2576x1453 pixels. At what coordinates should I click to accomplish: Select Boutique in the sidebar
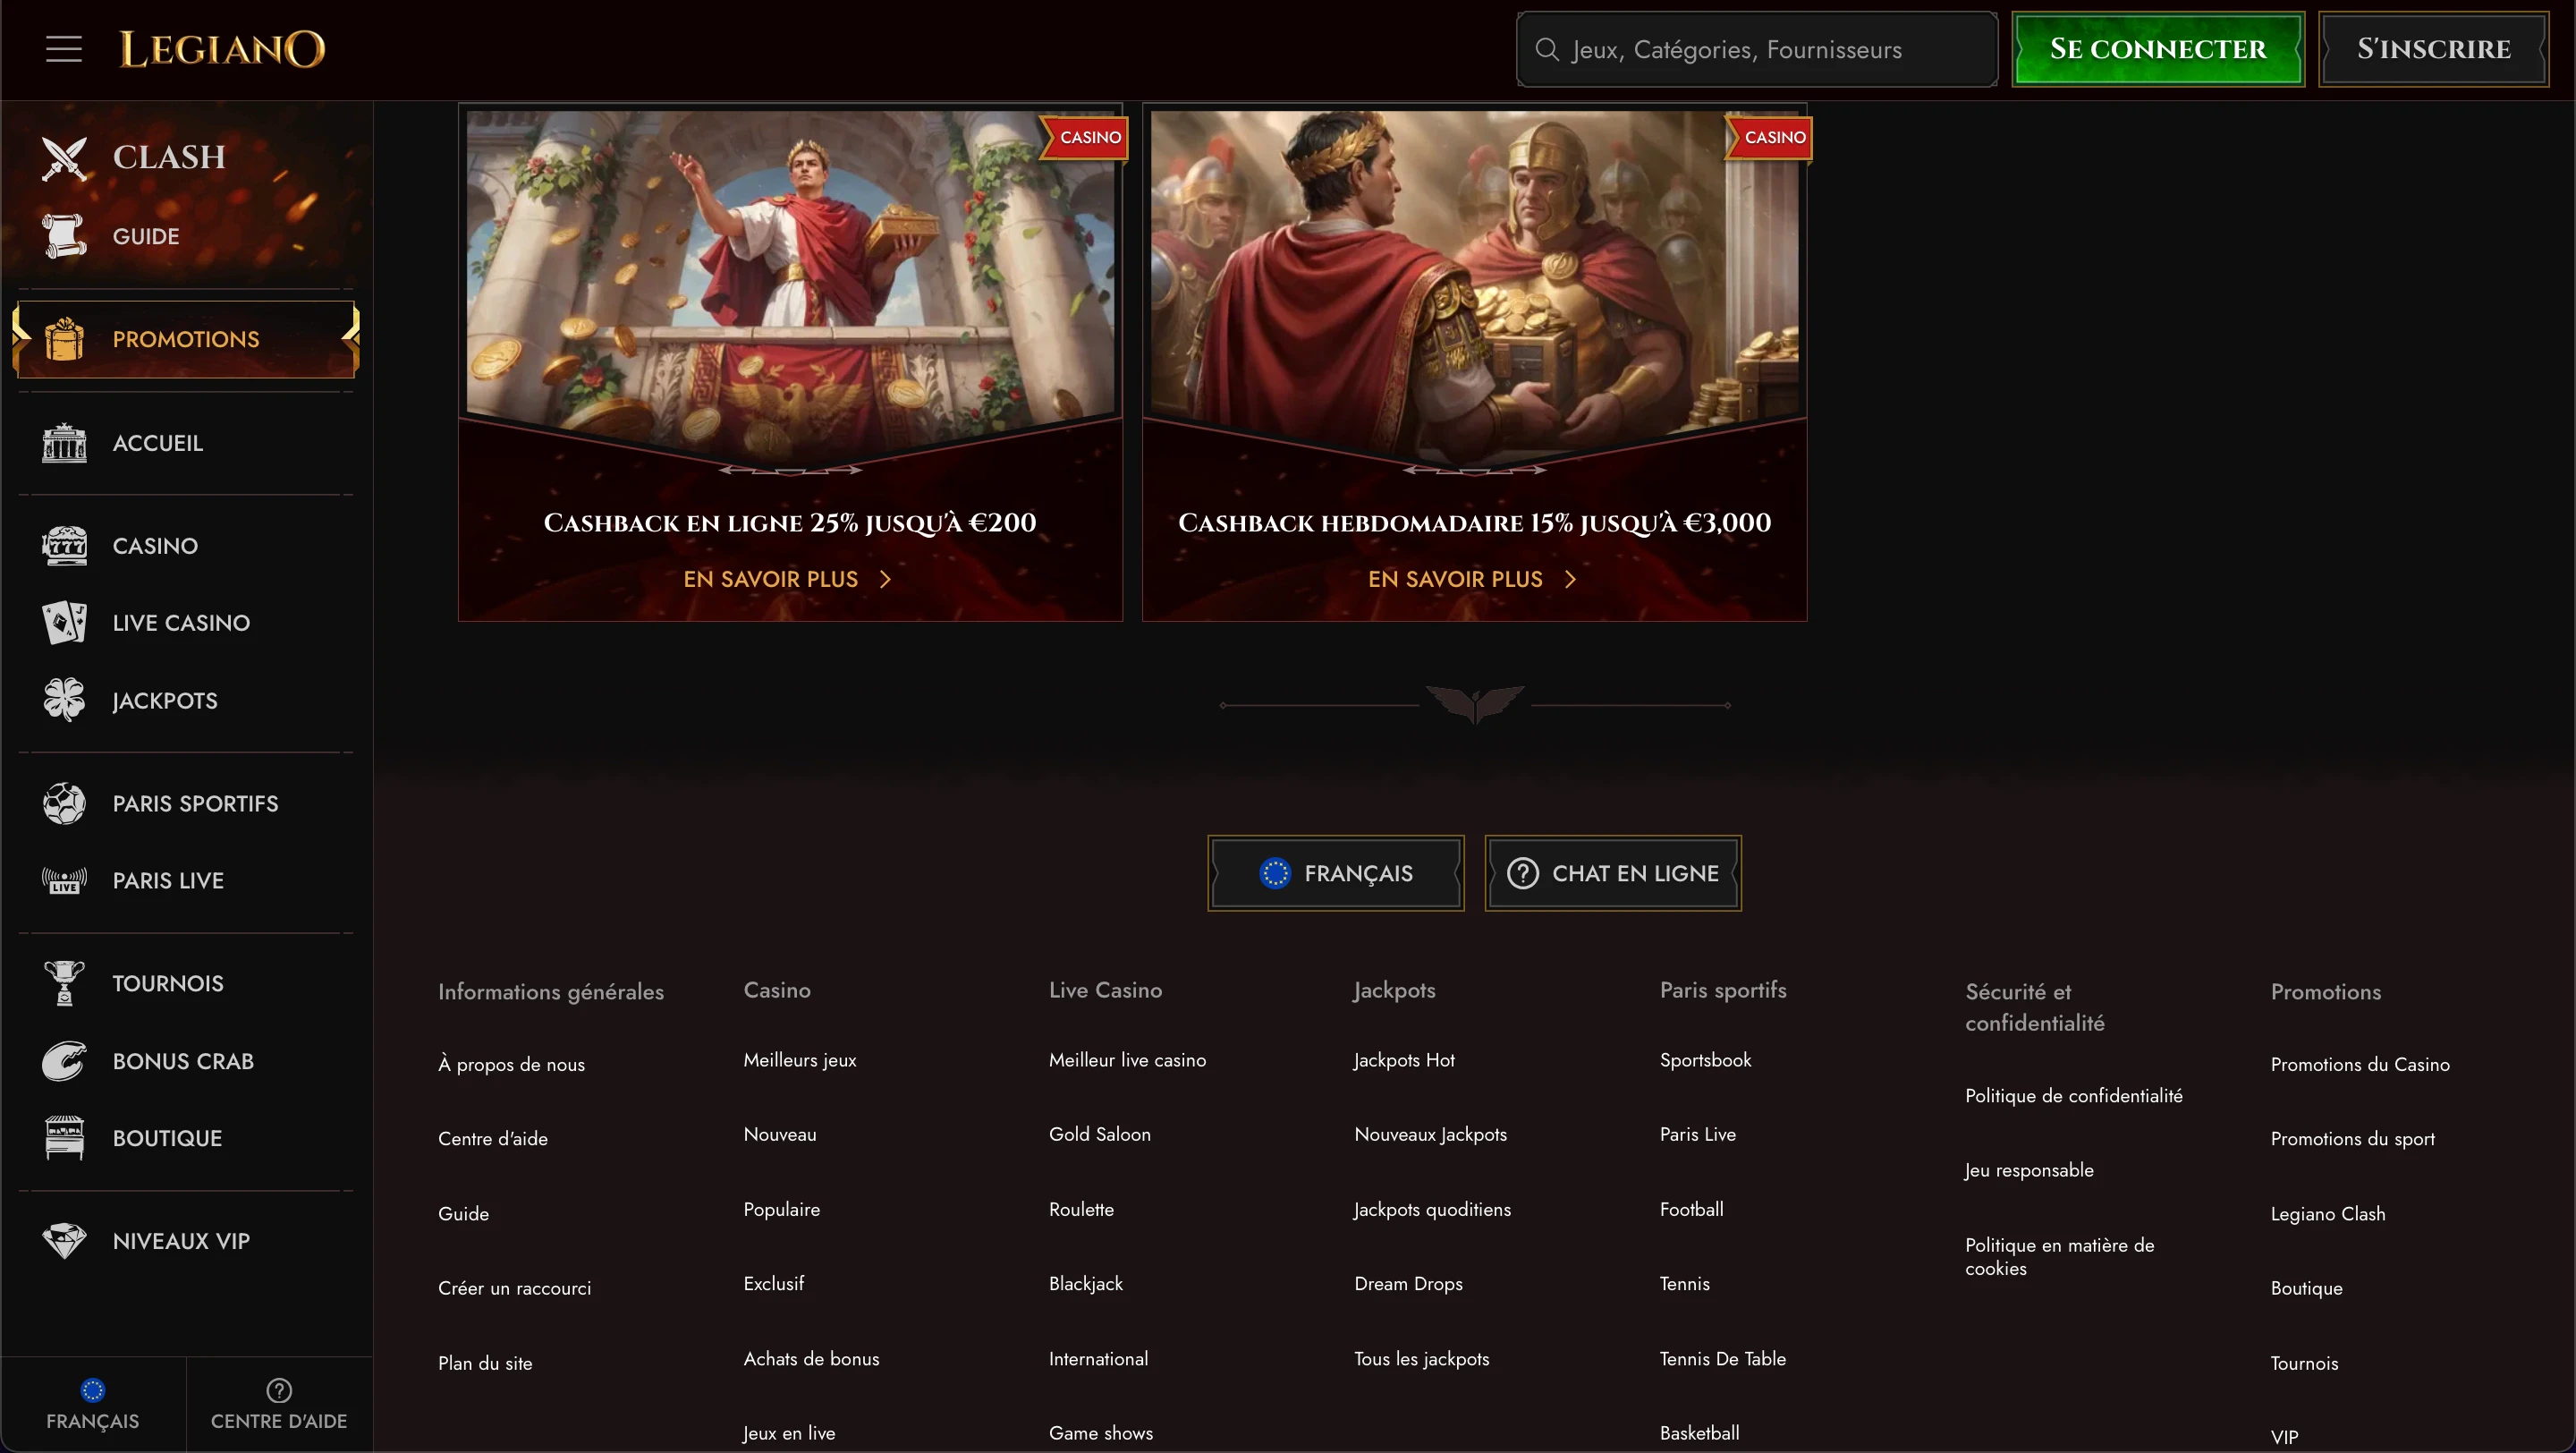186,1138
